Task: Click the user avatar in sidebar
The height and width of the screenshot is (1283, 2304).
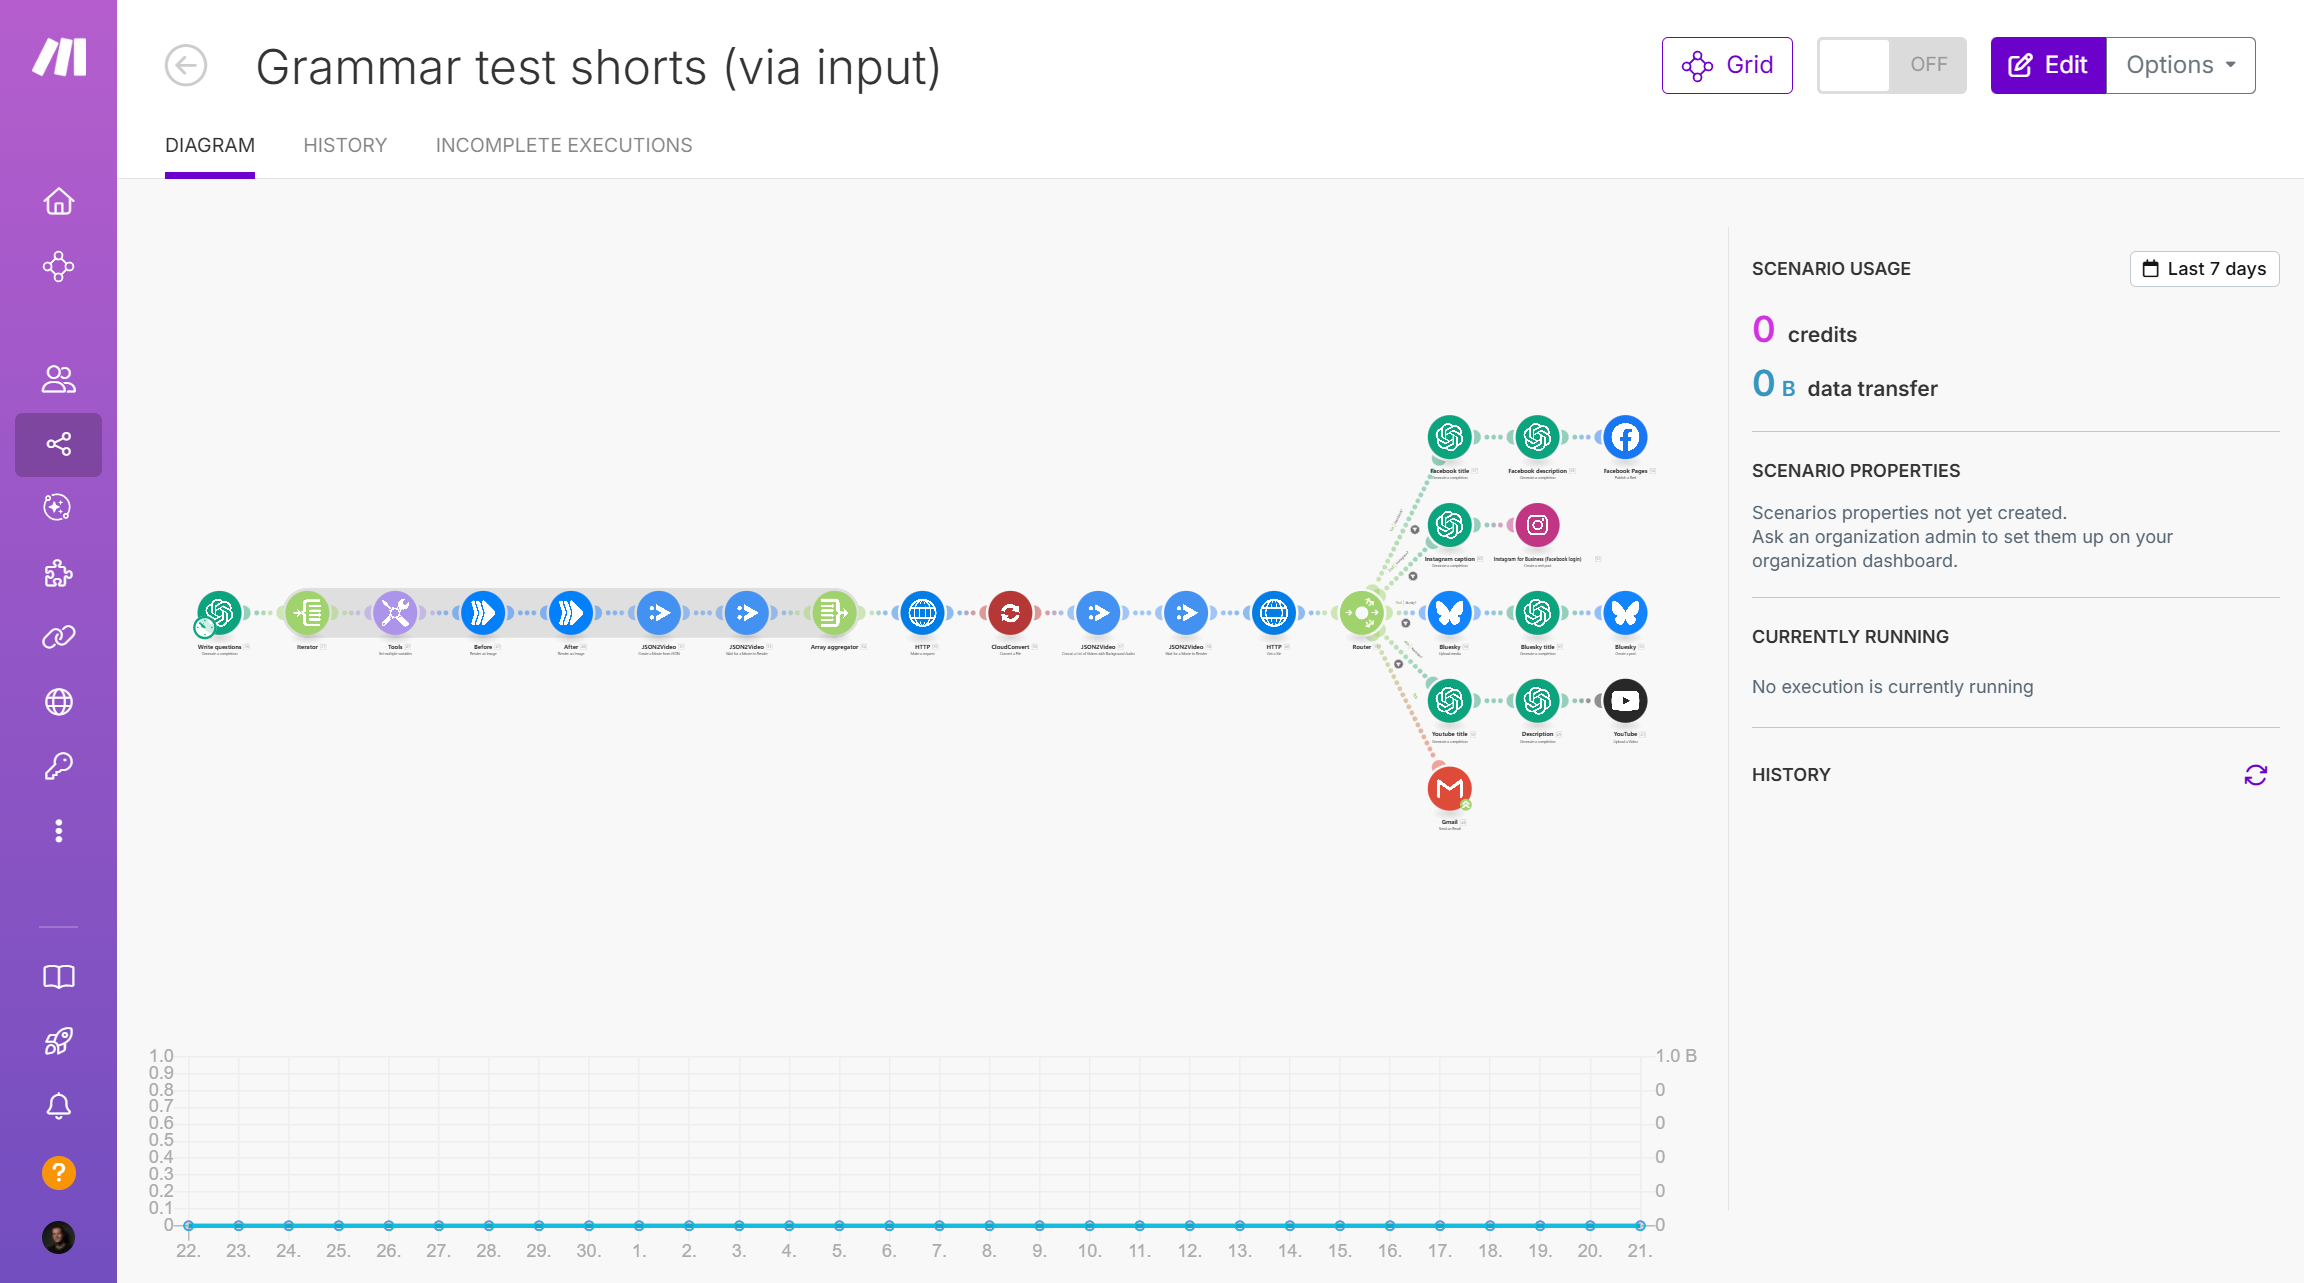Action: point(59,1238)
